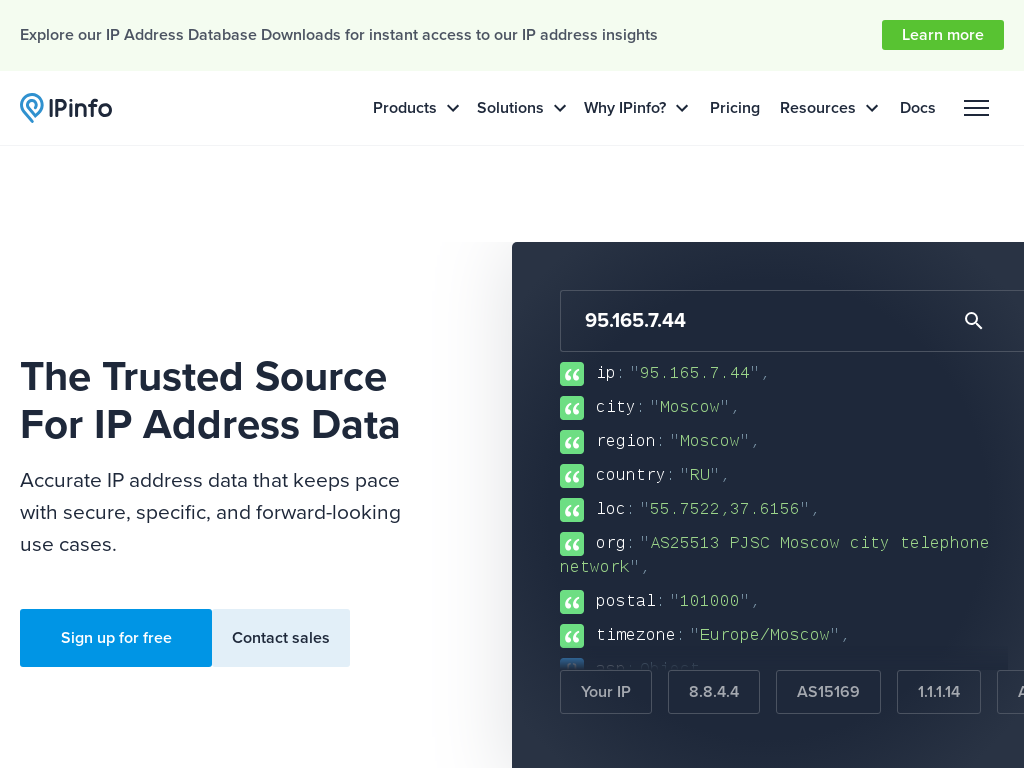The width and height of the screenshot is (1024, 768).
Task: Expand the Solutions dropdown menu
Action: pyautogui.click(x=521, y=108)
